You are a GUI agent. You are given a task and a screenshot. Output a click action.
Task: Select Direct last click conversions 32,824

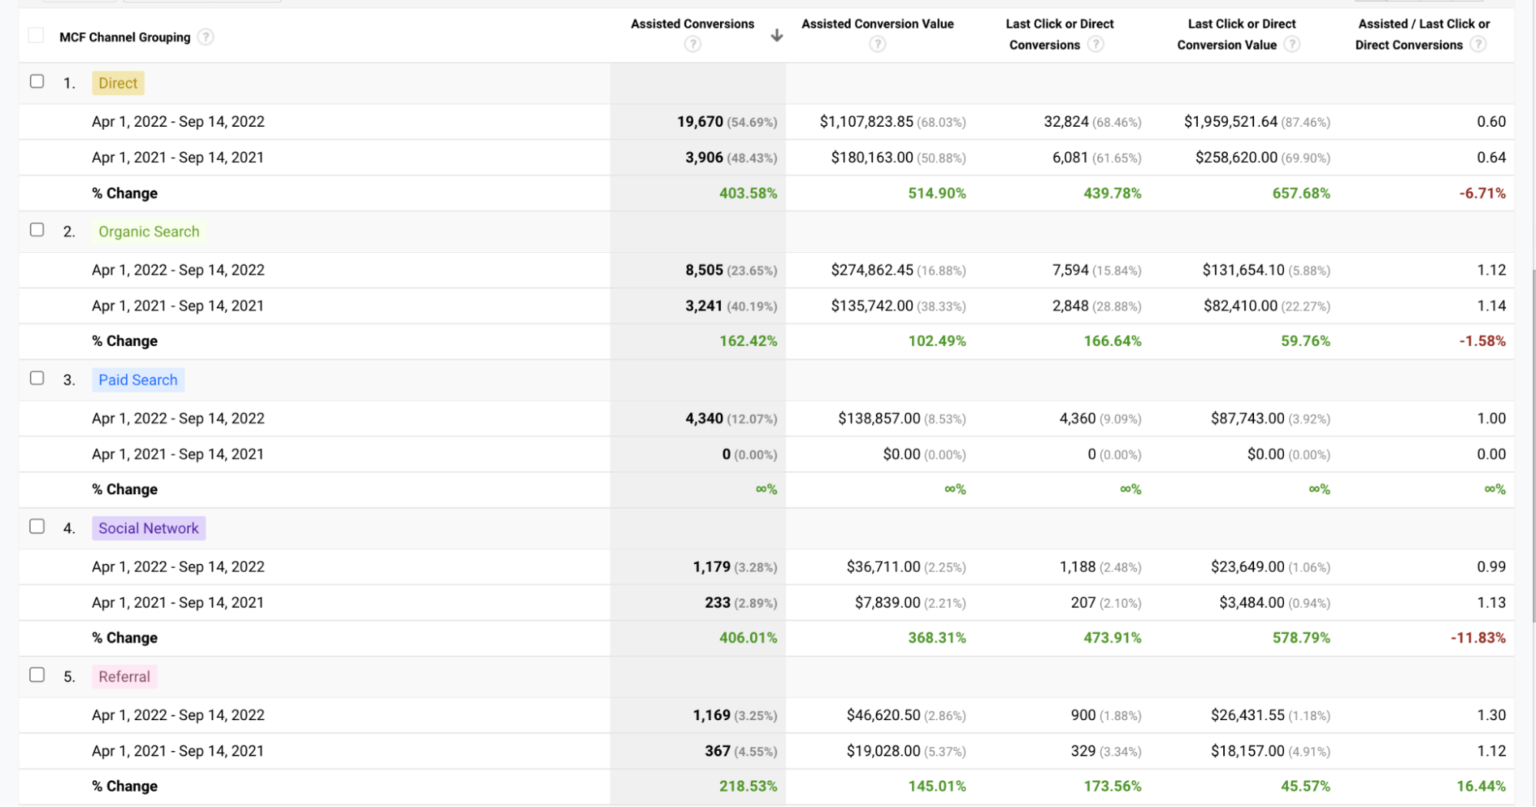pyautogui.click(x=1066, y=122)
